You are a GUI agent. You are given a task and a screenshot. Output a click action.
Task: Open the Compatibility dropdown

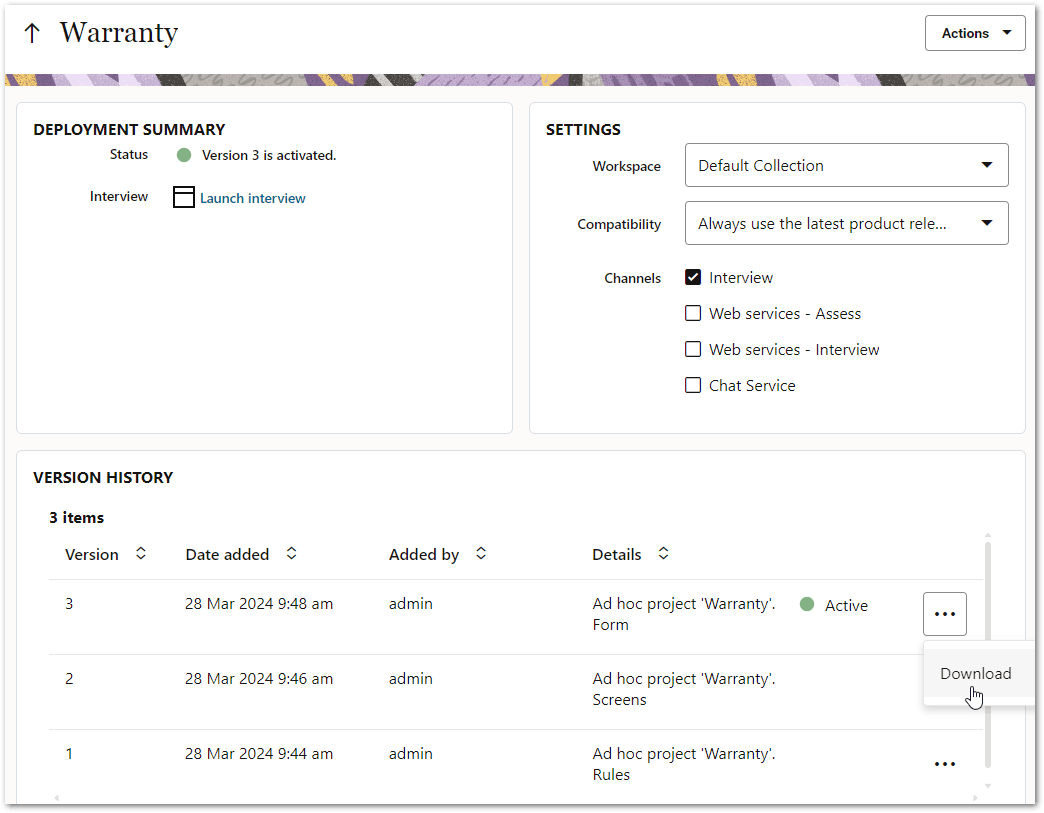pyautogui.click(x=846, y=223)
